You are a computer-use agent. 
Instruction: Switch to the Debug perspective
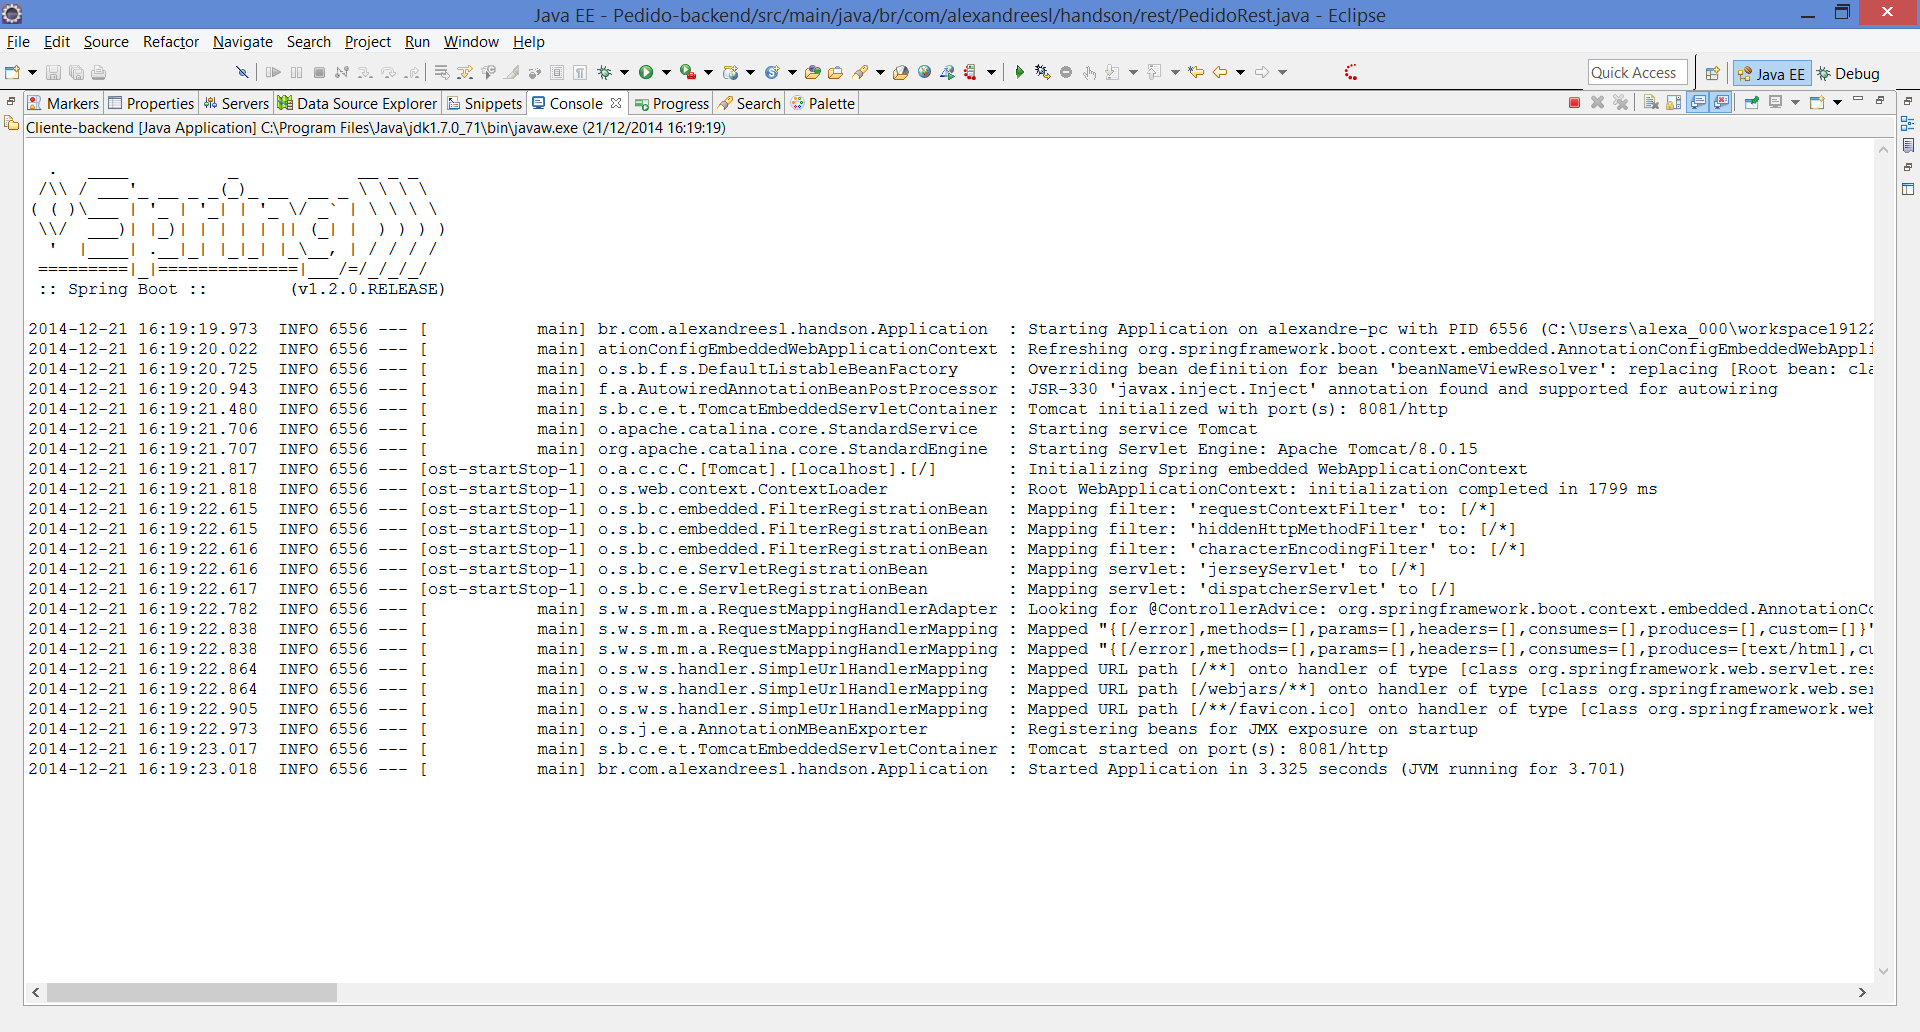click(x=1848, y=73)
